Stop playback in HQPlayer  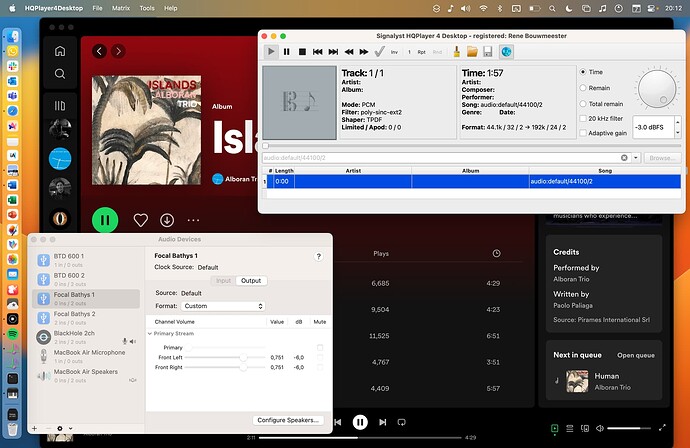pyautogui.click(x=302, y=52)
